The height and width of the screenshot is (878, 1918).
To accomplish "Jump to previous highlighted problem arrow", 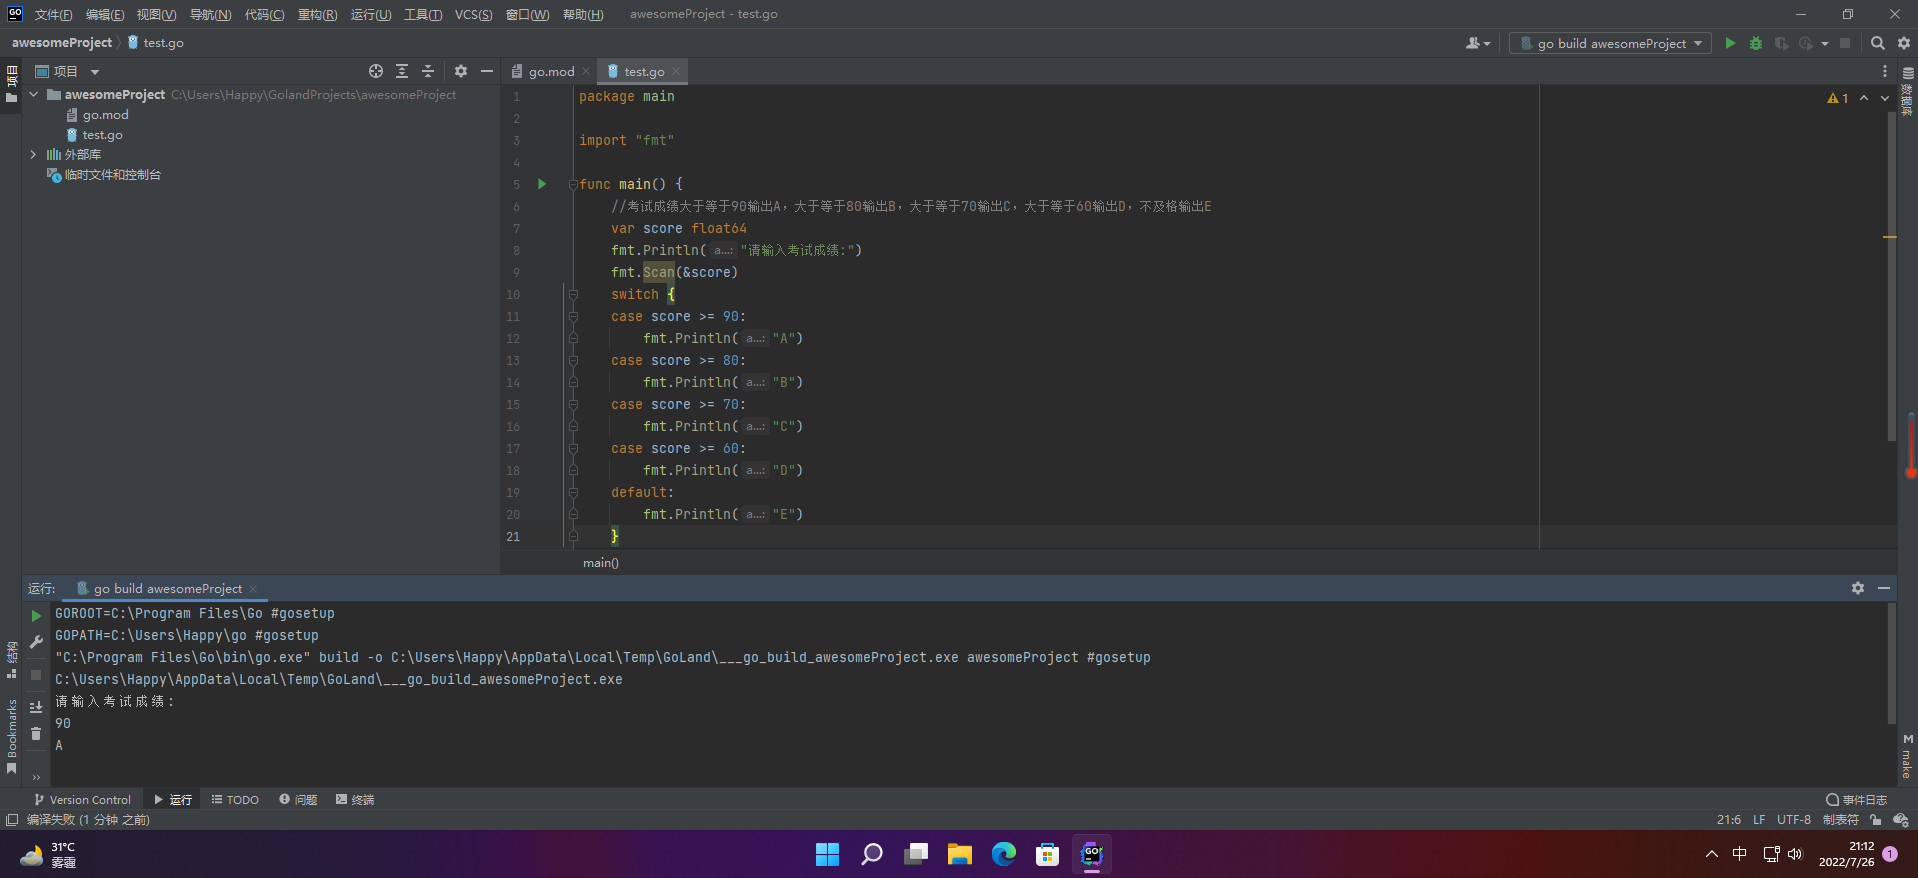I will [x=1864, y=98].
